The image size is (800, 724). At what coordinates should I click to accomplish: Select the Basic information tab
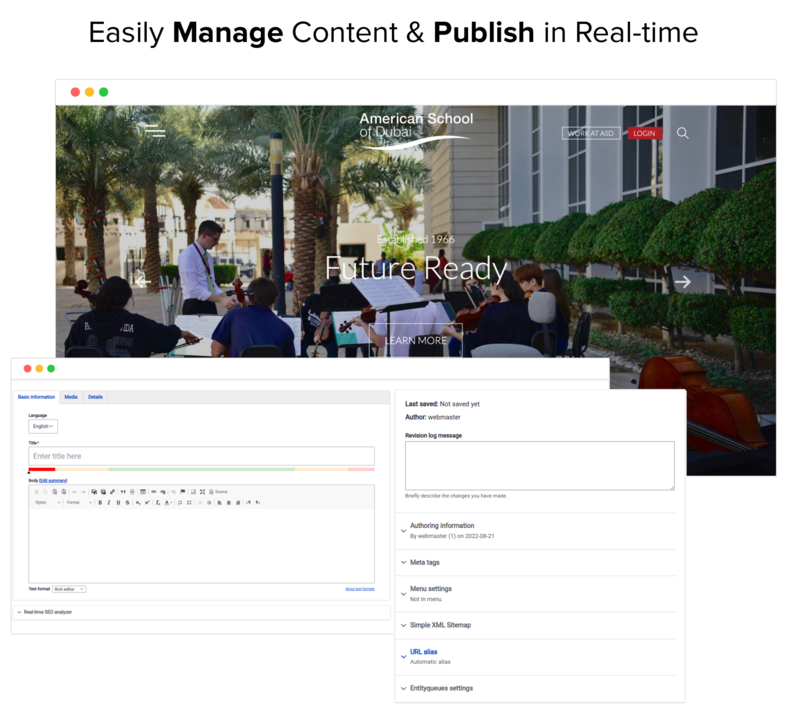pyautogui.click(x=36, y=397)
